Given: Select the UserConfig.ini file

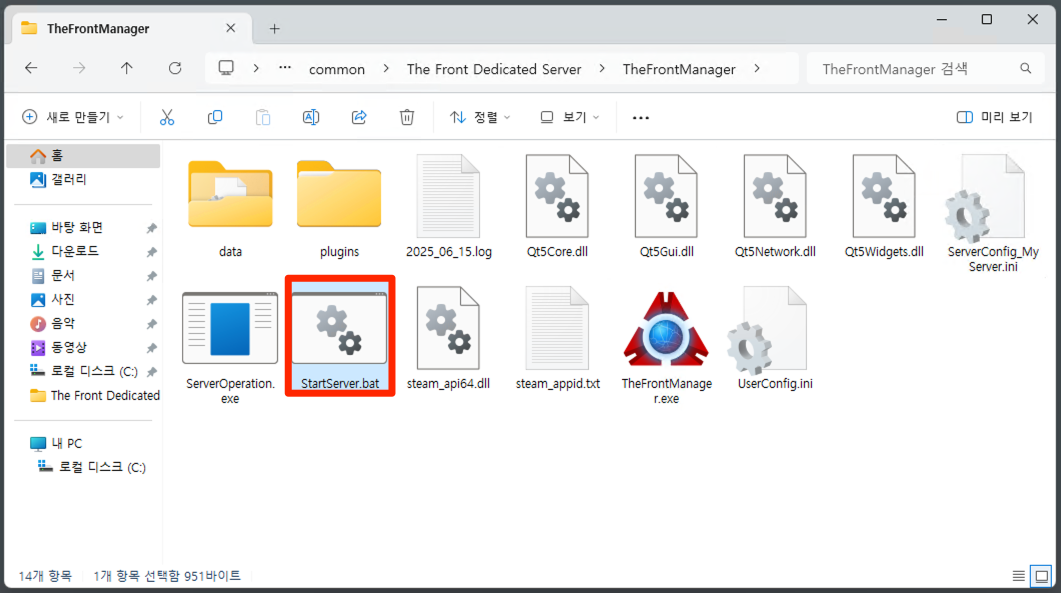Looking at the screenshot, I should (775, 338).
